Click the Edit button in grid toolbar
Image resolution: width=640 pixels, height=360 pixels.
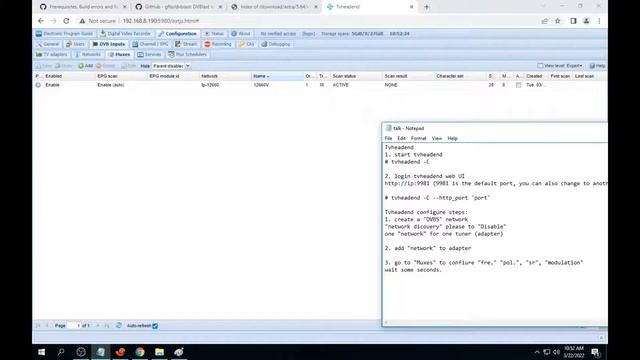[x=129, y=66]
